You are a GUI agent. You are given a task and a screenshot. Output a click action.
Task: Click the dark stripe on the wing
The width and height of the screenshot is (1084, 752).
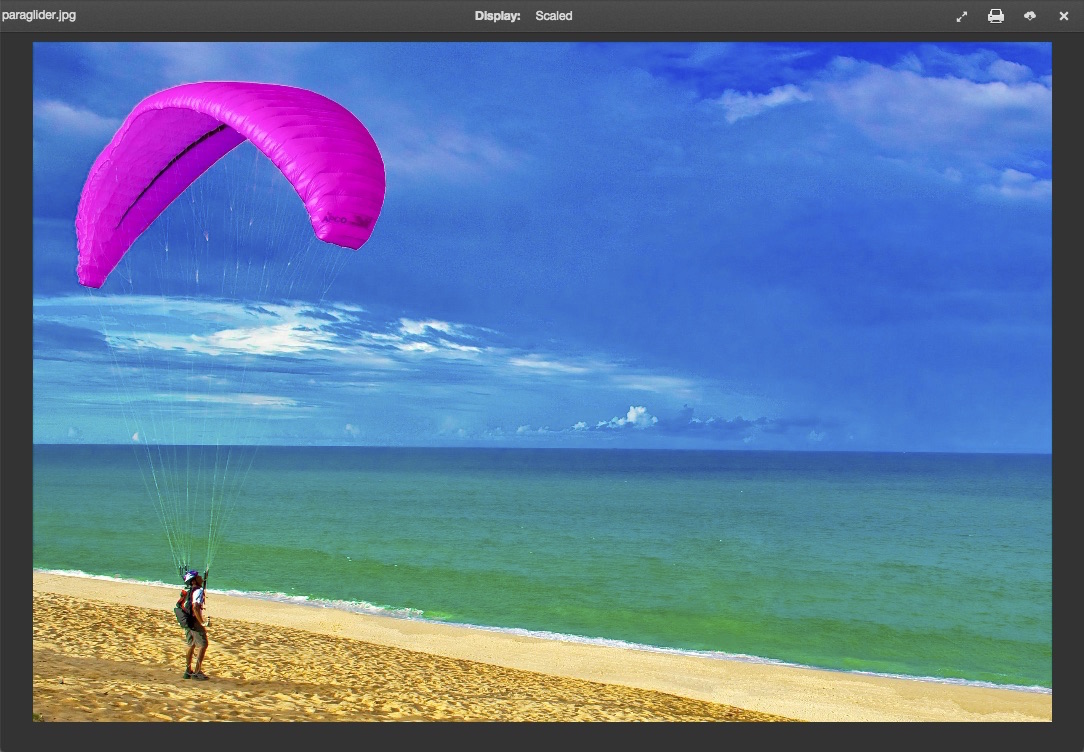click(170, 170)
